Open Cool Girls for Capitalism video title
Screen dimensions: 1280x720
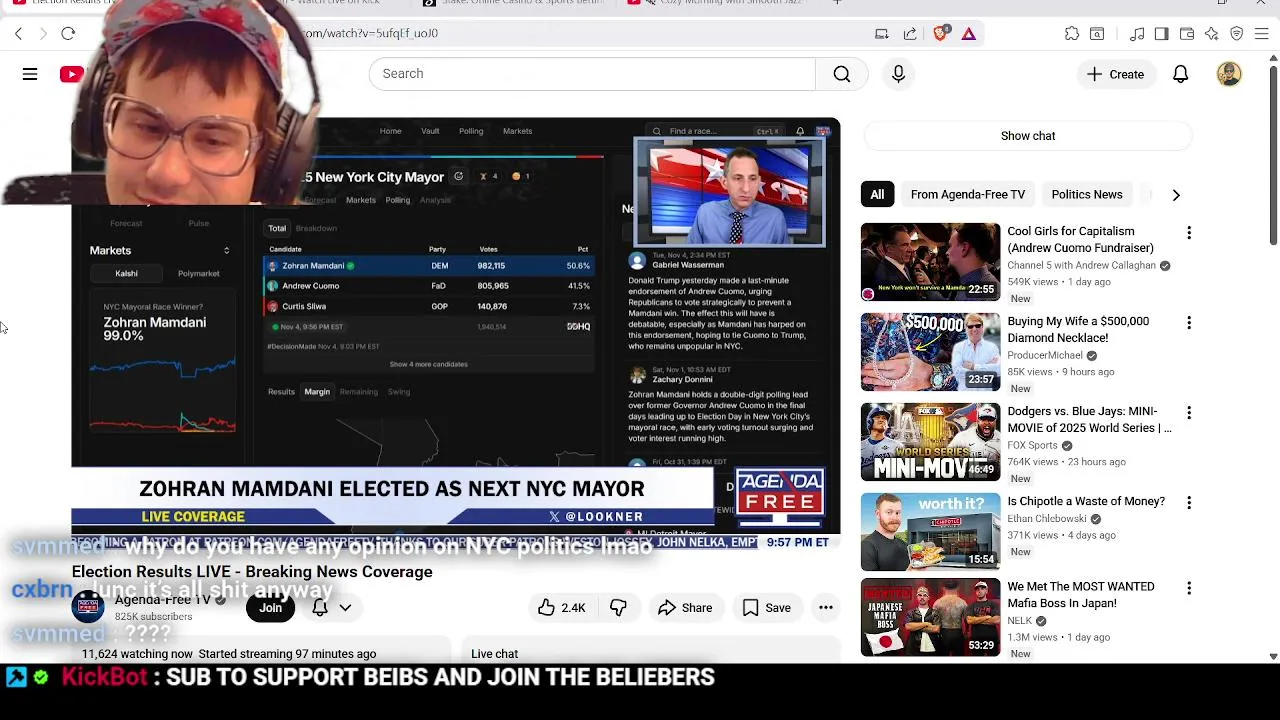pyautogui.click(x=1080, y=240)
